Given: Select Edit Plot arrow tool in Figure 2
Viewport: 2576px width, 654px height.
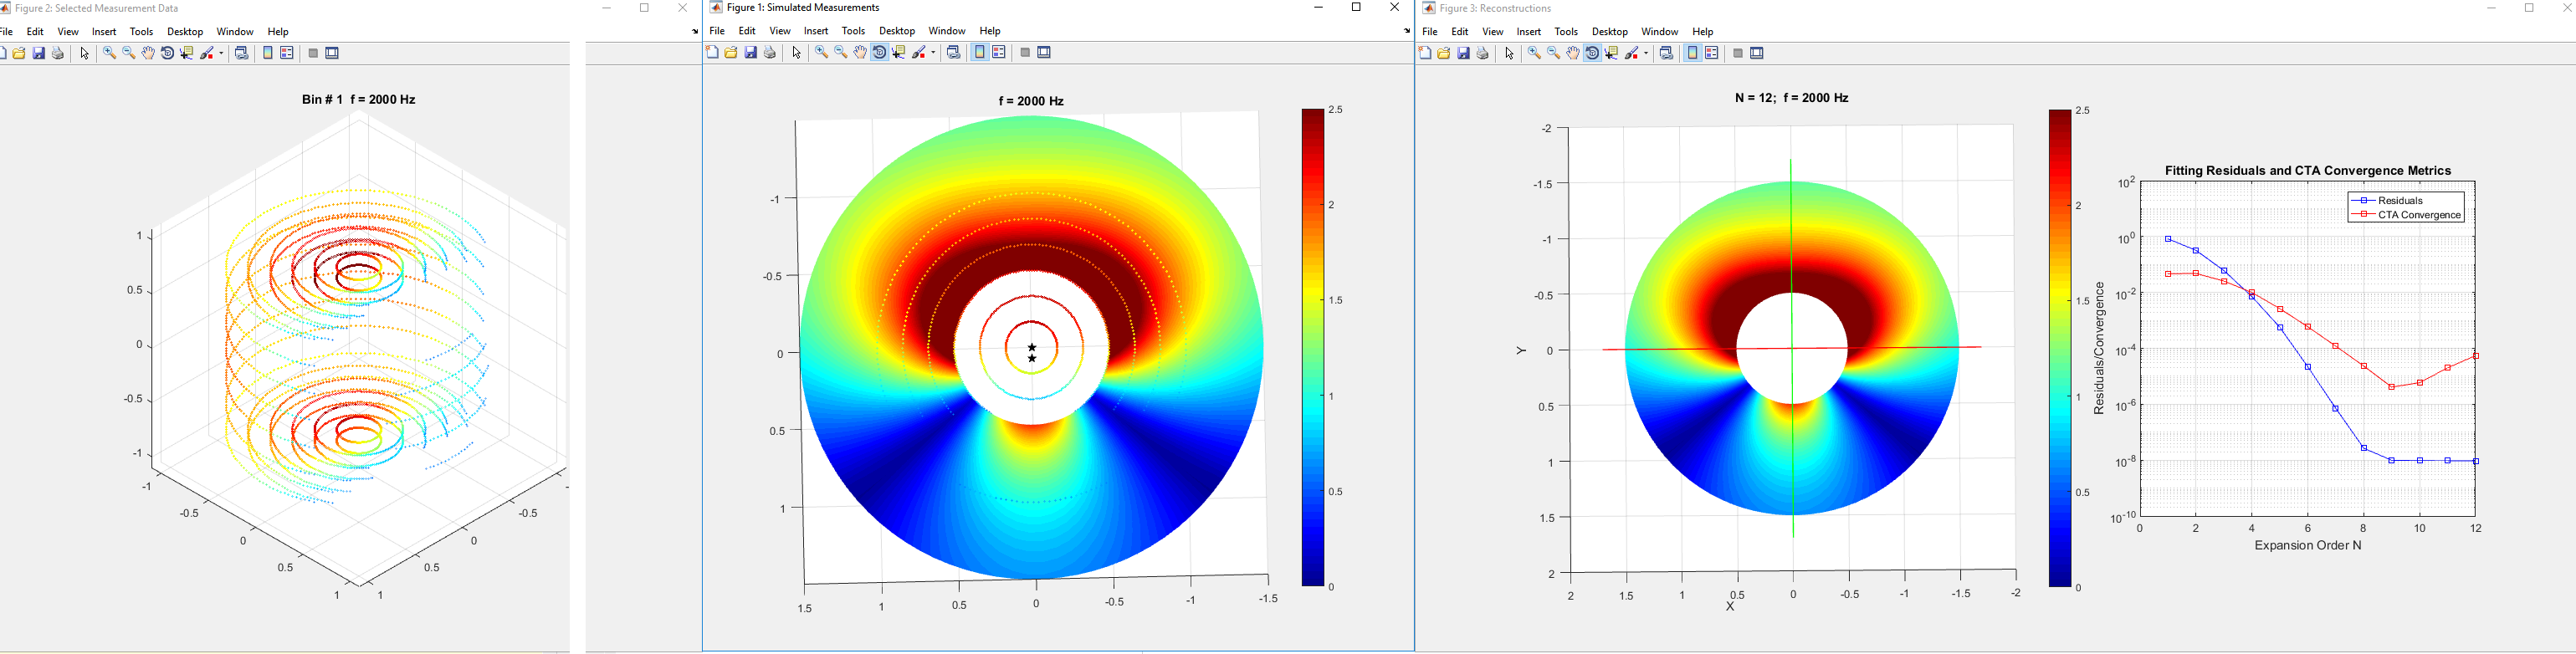Looking at the screenshot, I should 85,53.
